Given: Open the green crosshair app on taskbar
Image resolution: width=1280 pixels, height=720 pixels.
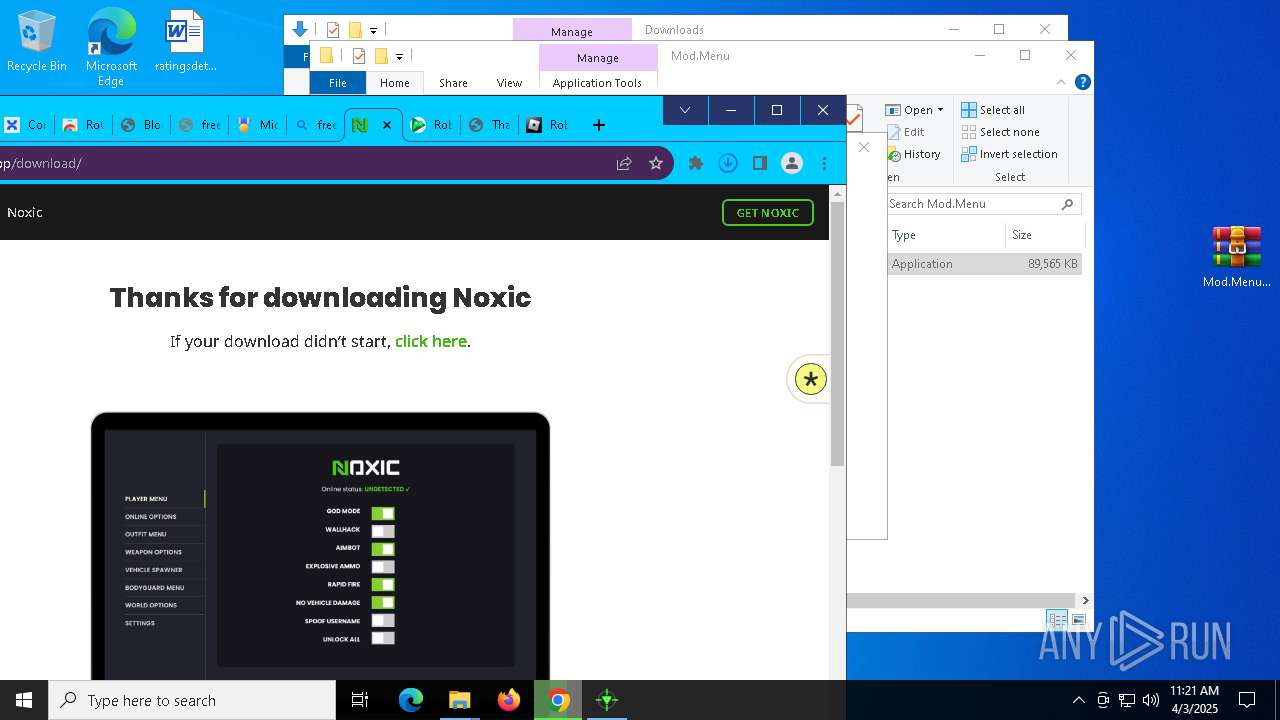Looking at the screenshot, I should [x=606, y=700].
